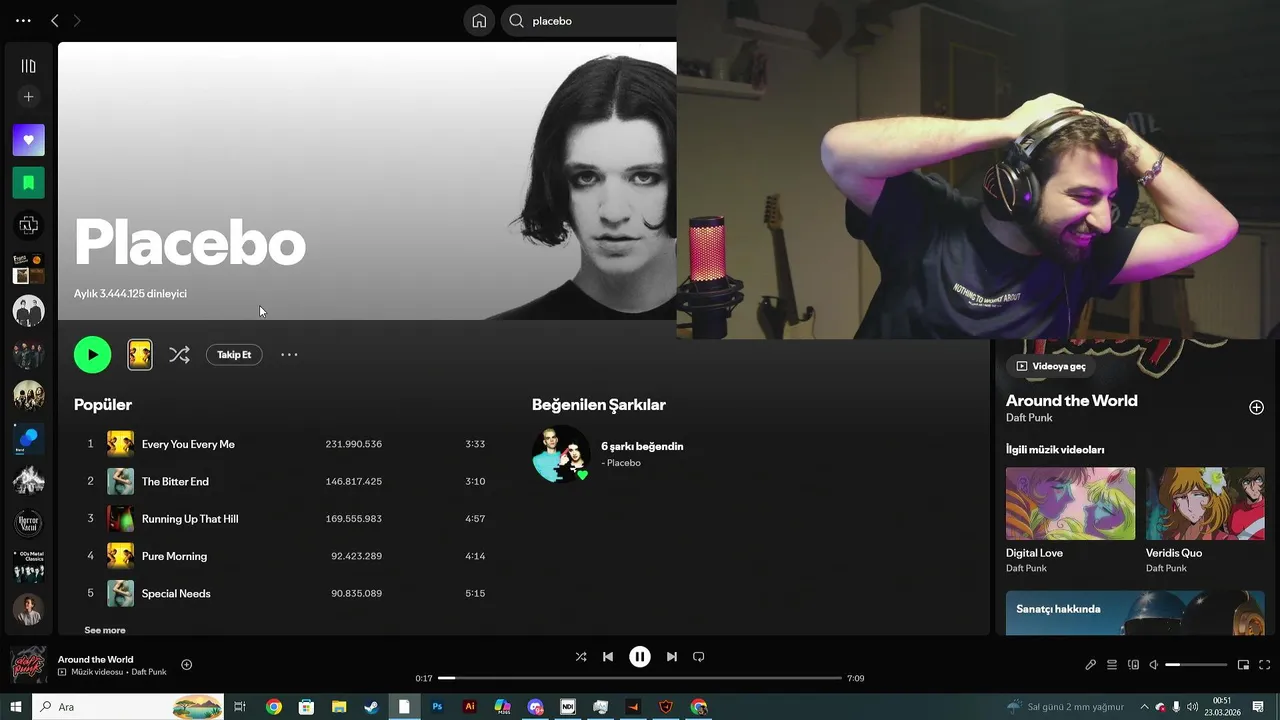This screenshot has height=720, width=1280.
Task: Toggle repeat in the player bar
Action: pos(699,657)
